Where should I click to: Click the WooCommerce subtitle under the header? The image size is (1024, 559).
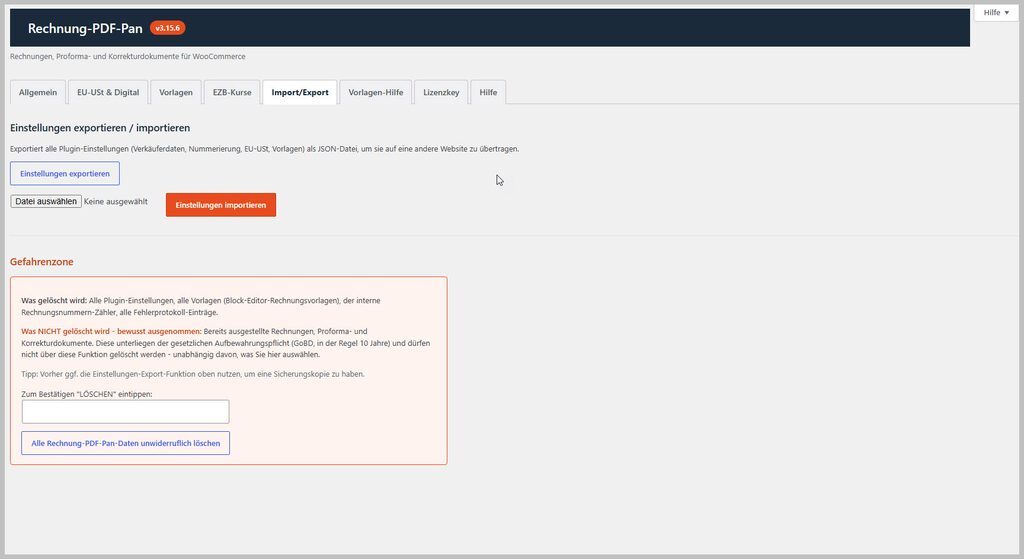(x=127, y=57)
